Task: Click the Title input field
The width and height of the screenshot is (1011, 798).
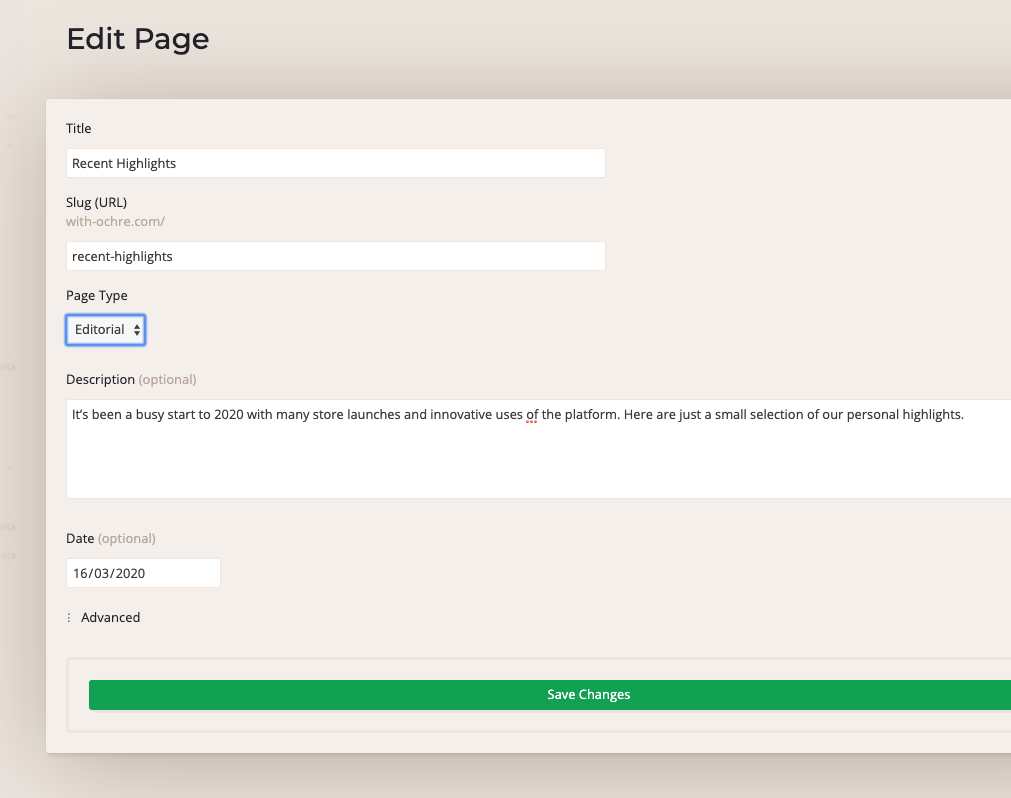Action: tap(335, 163)
